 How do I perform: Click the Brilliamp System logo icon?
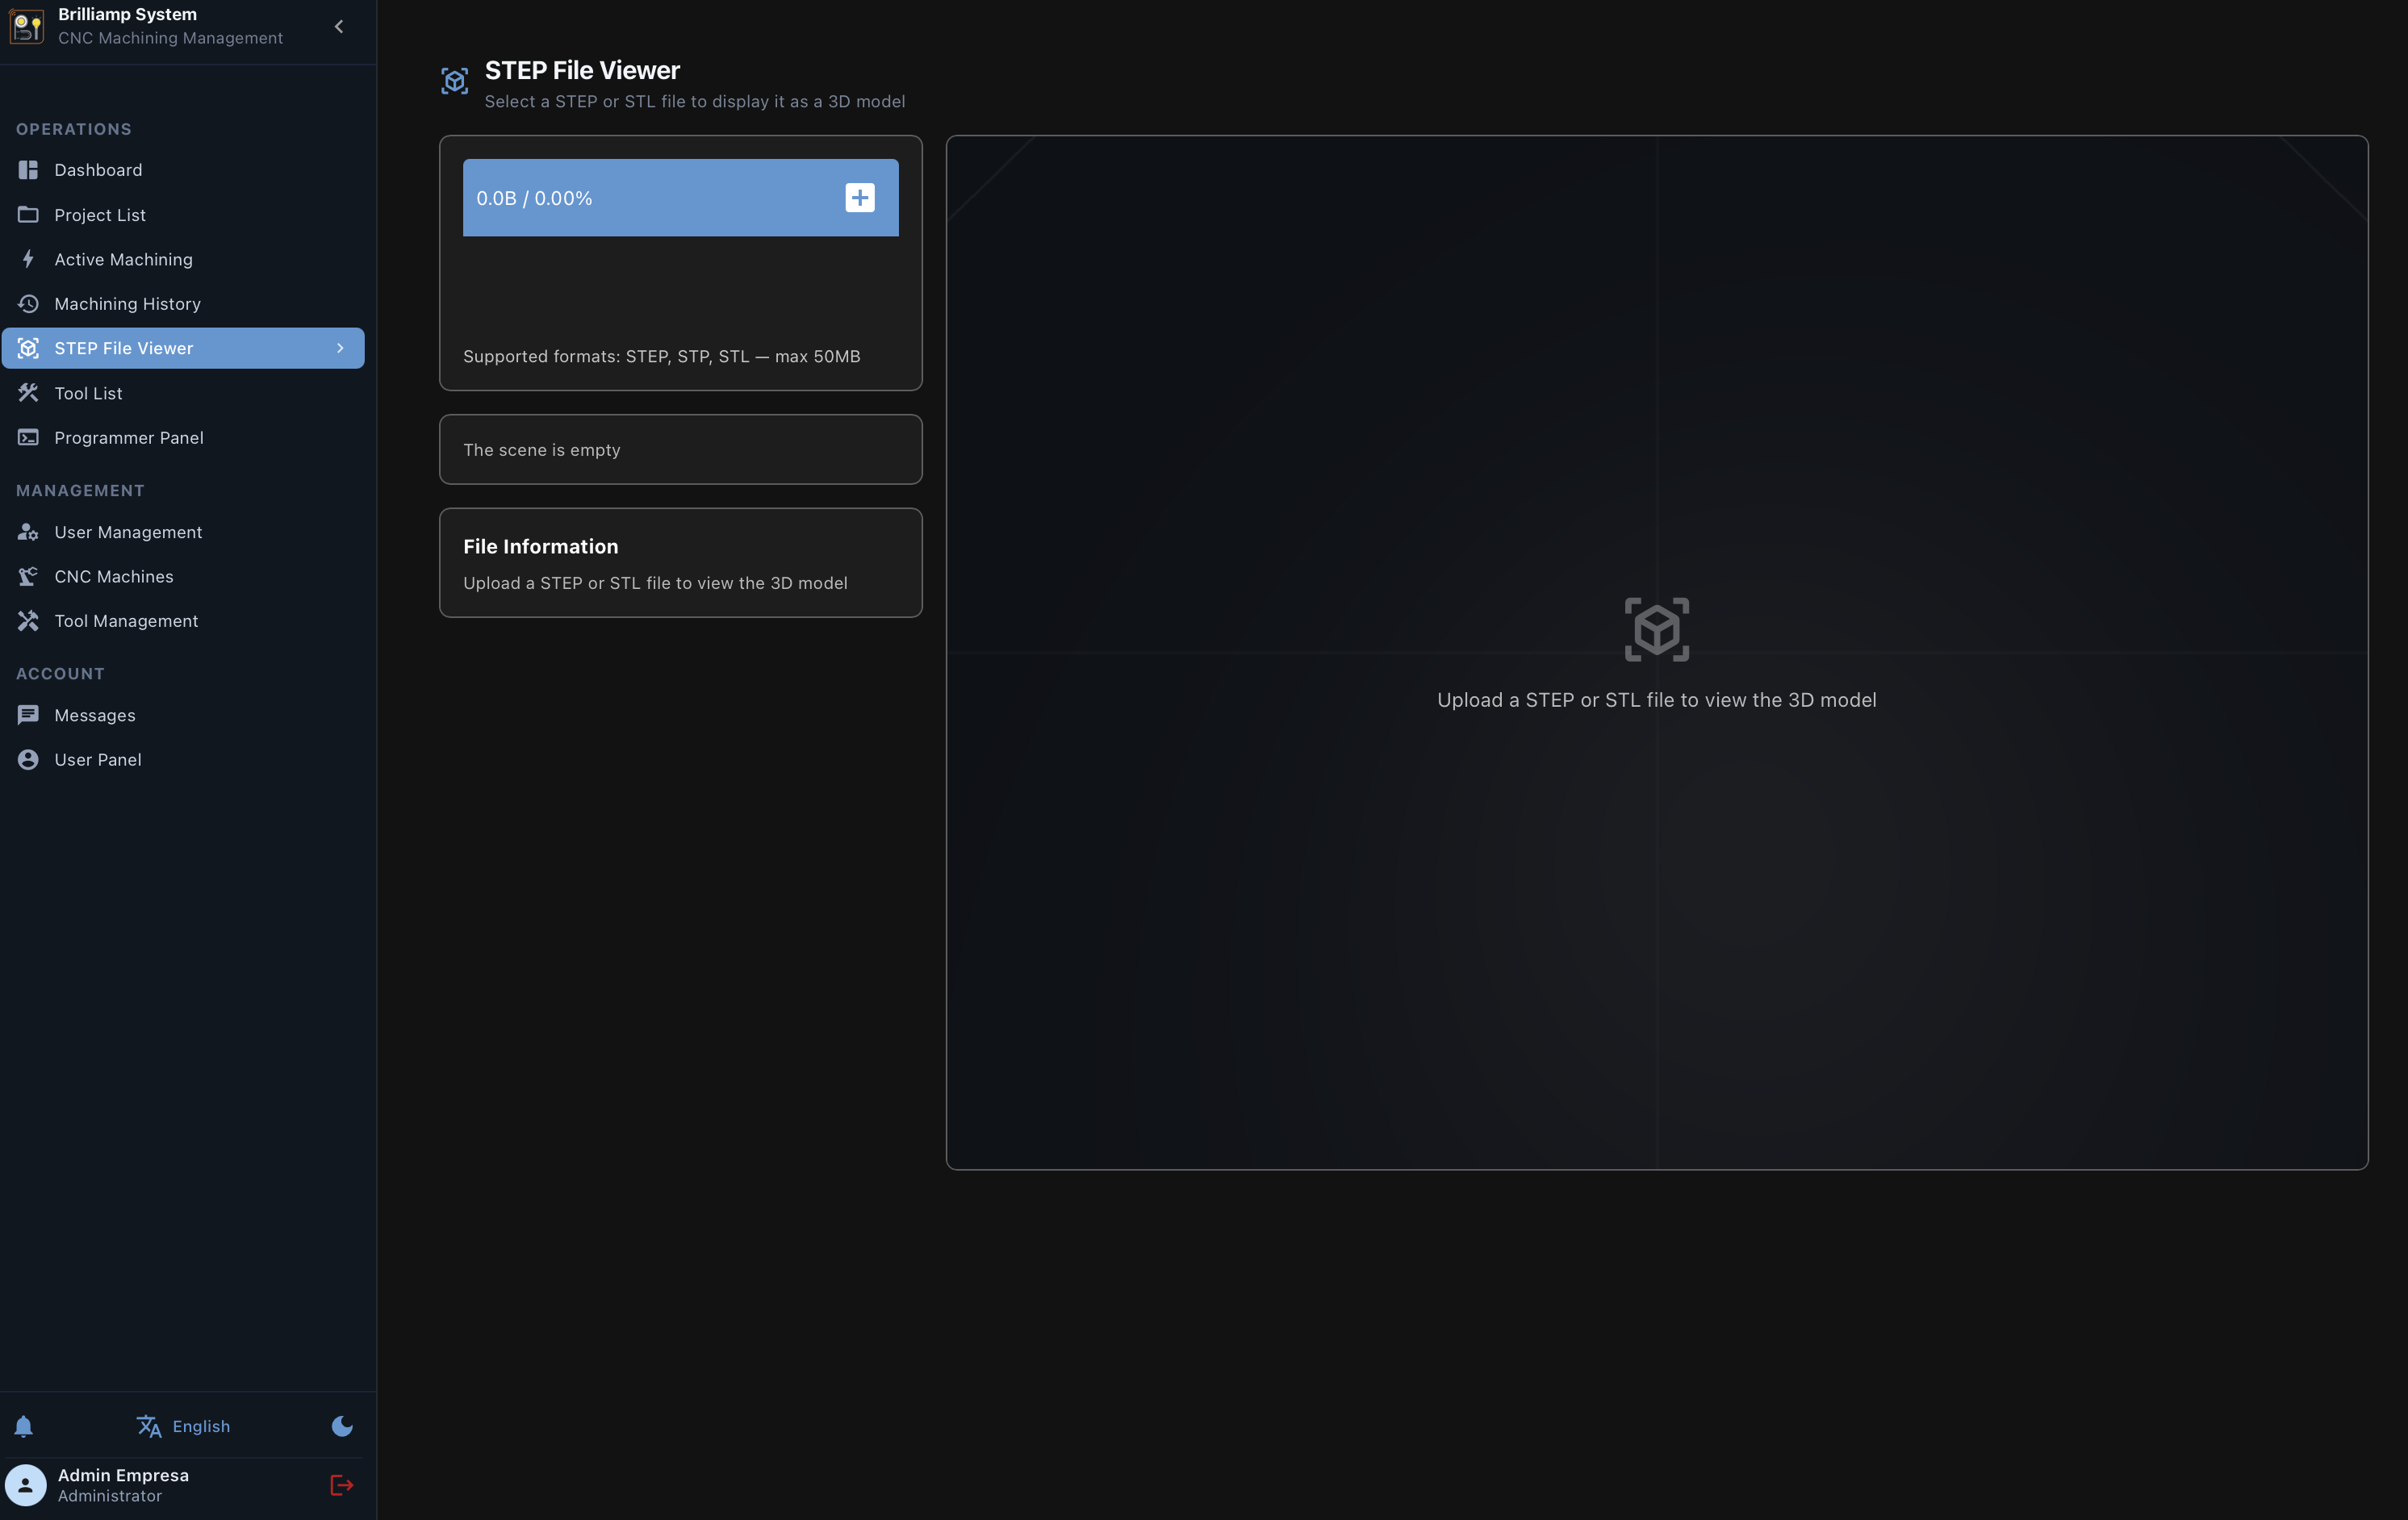(x=27, y=26)
